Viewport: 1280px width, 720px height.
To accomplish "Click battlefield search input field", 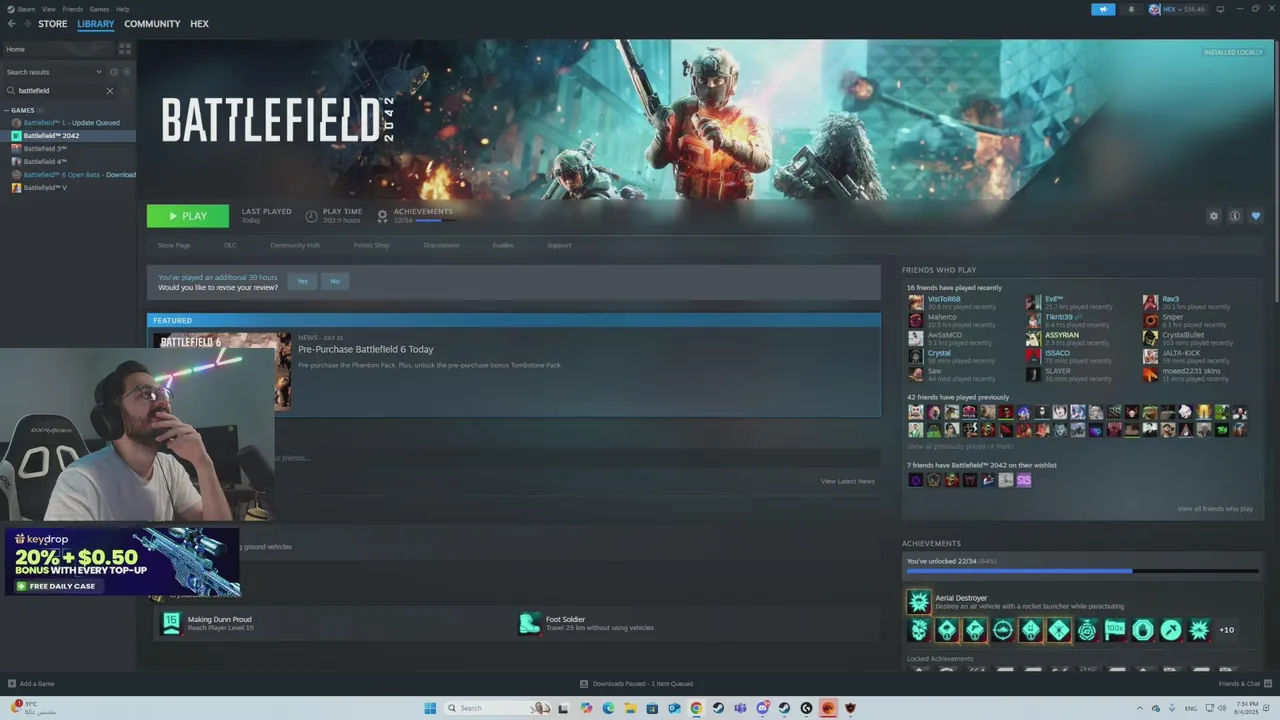I will 60,91.
